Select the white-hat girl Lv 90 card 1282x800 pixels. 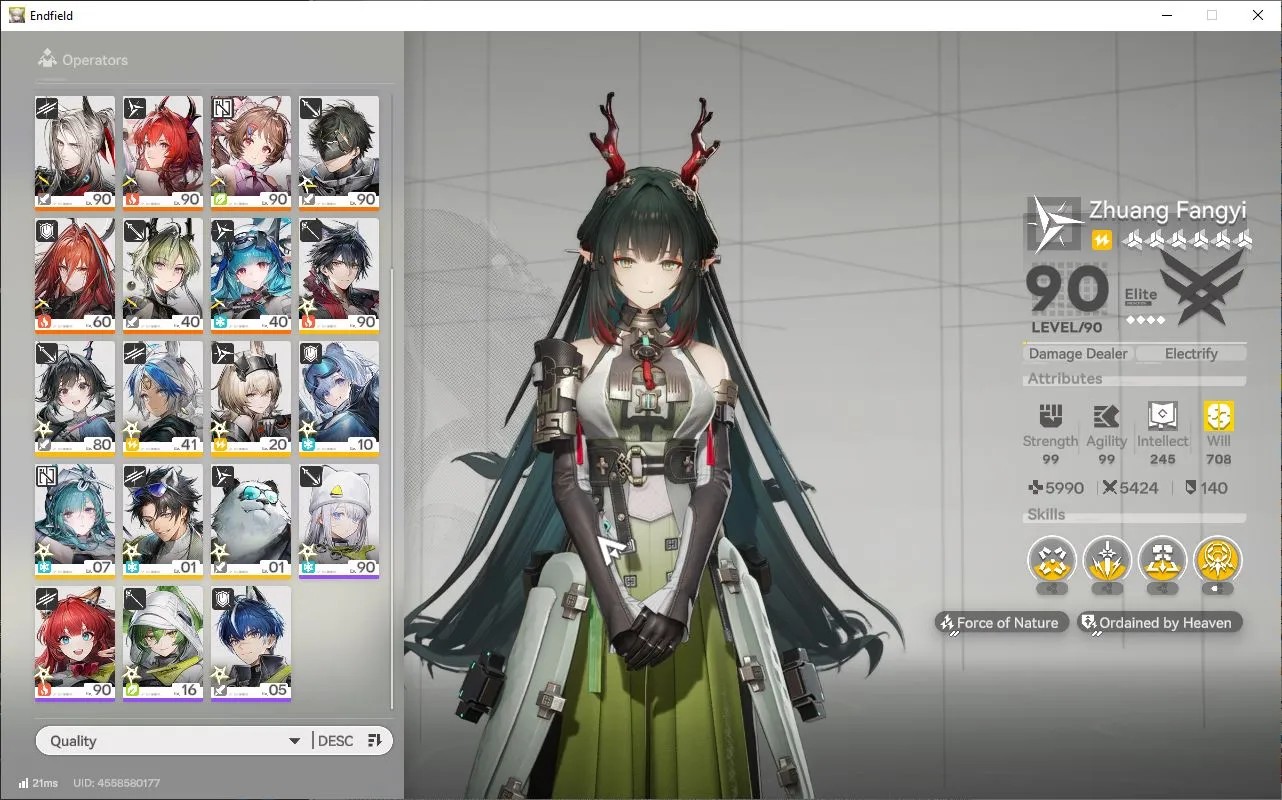click(339, 521)
